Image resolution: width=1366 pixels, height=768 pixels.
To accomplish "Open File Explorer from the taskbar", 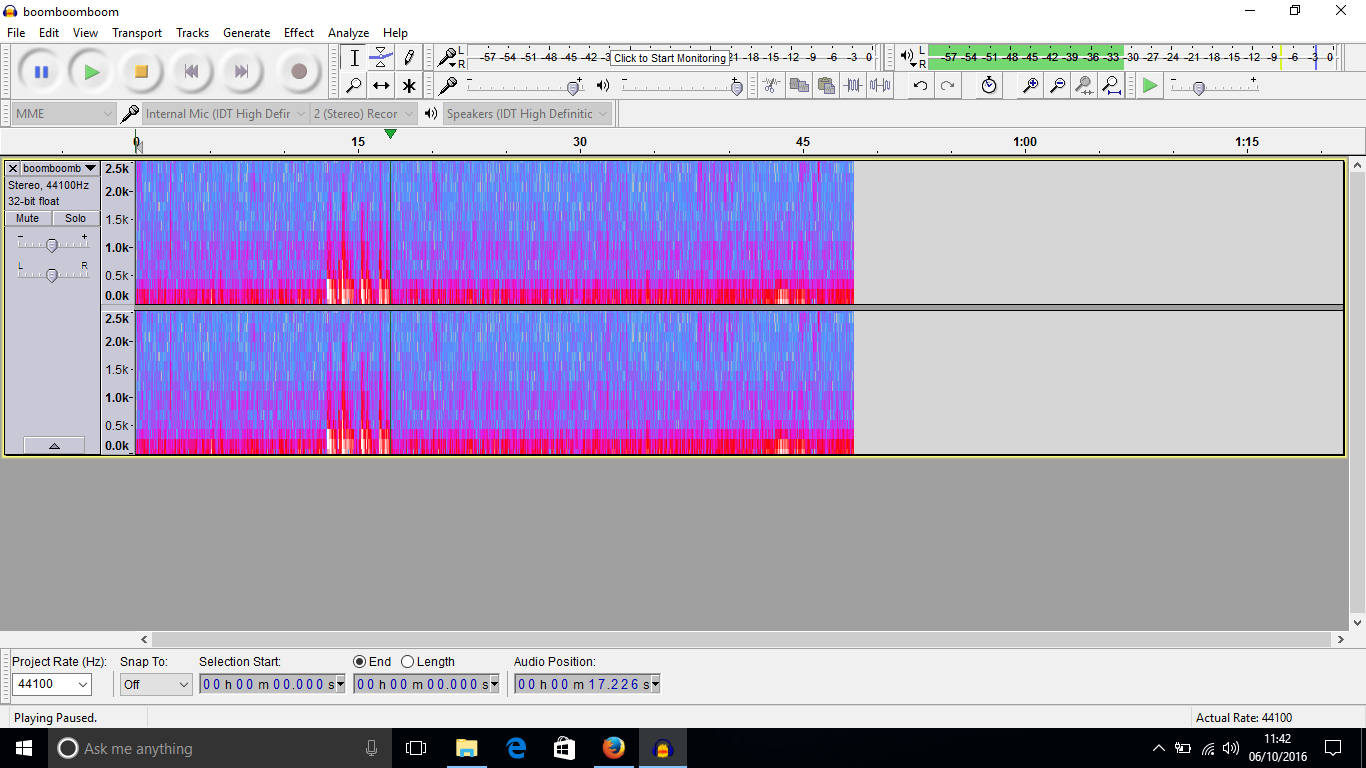I will pos(466,748).
